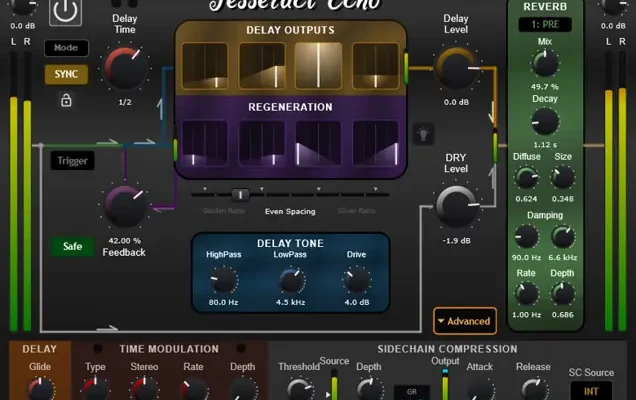
Task: Click the Feedback knob
Action: coord(125,206)
